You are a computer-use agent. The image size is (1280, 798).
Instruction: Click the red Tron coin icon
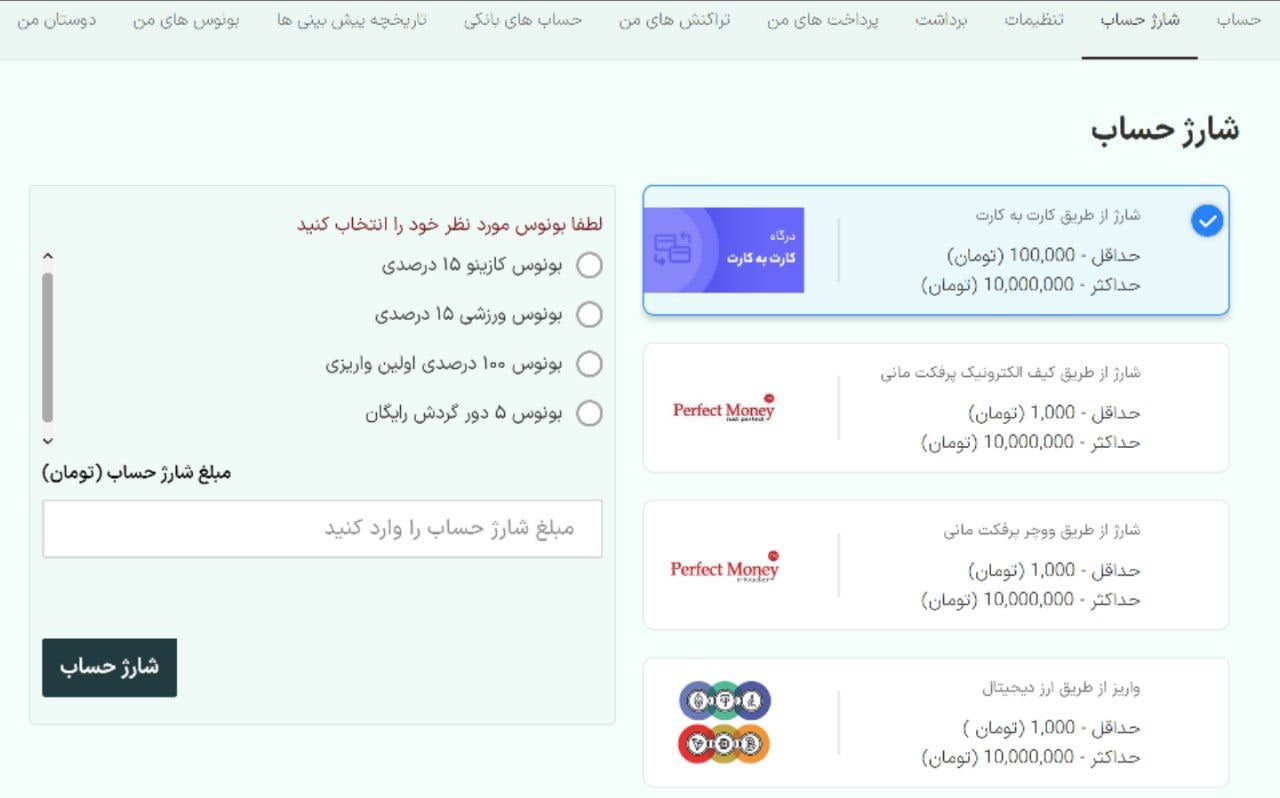(x=697, y=744)
